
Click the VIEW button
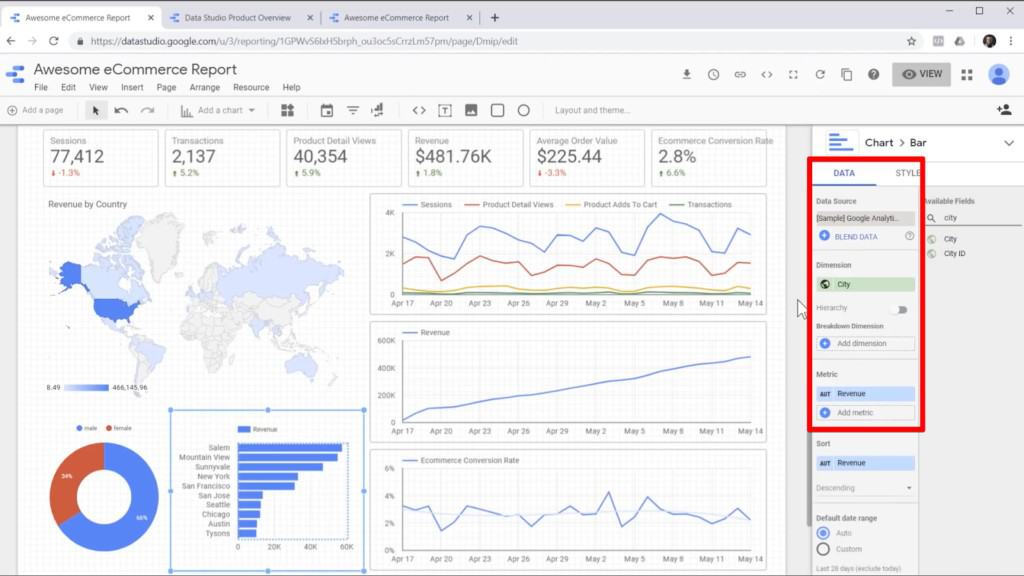(x=921, y=74)
